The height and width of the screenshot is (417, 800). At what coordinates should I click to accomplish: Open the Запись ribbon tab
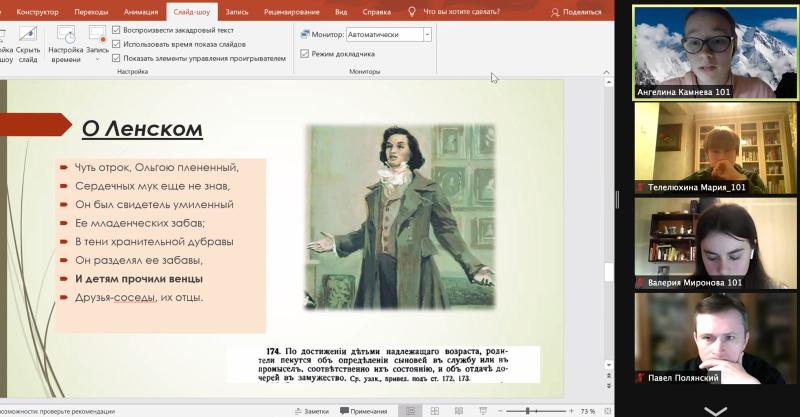237,12
